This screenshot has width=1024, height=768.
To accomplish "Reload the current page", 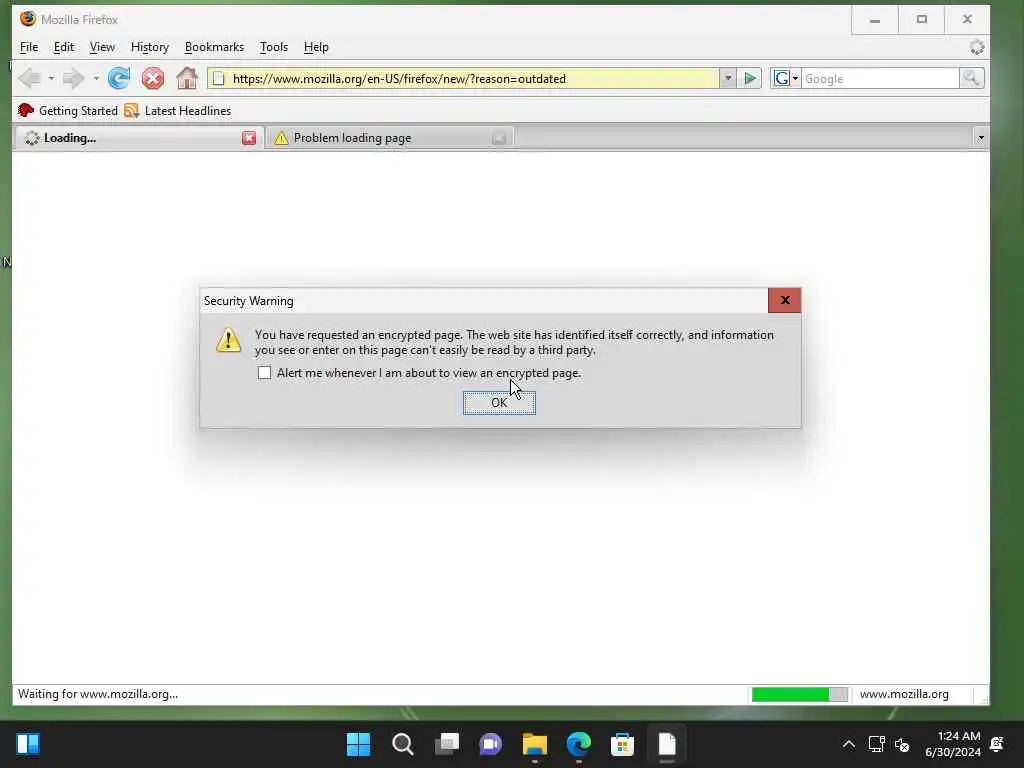I will pos(119,78).
